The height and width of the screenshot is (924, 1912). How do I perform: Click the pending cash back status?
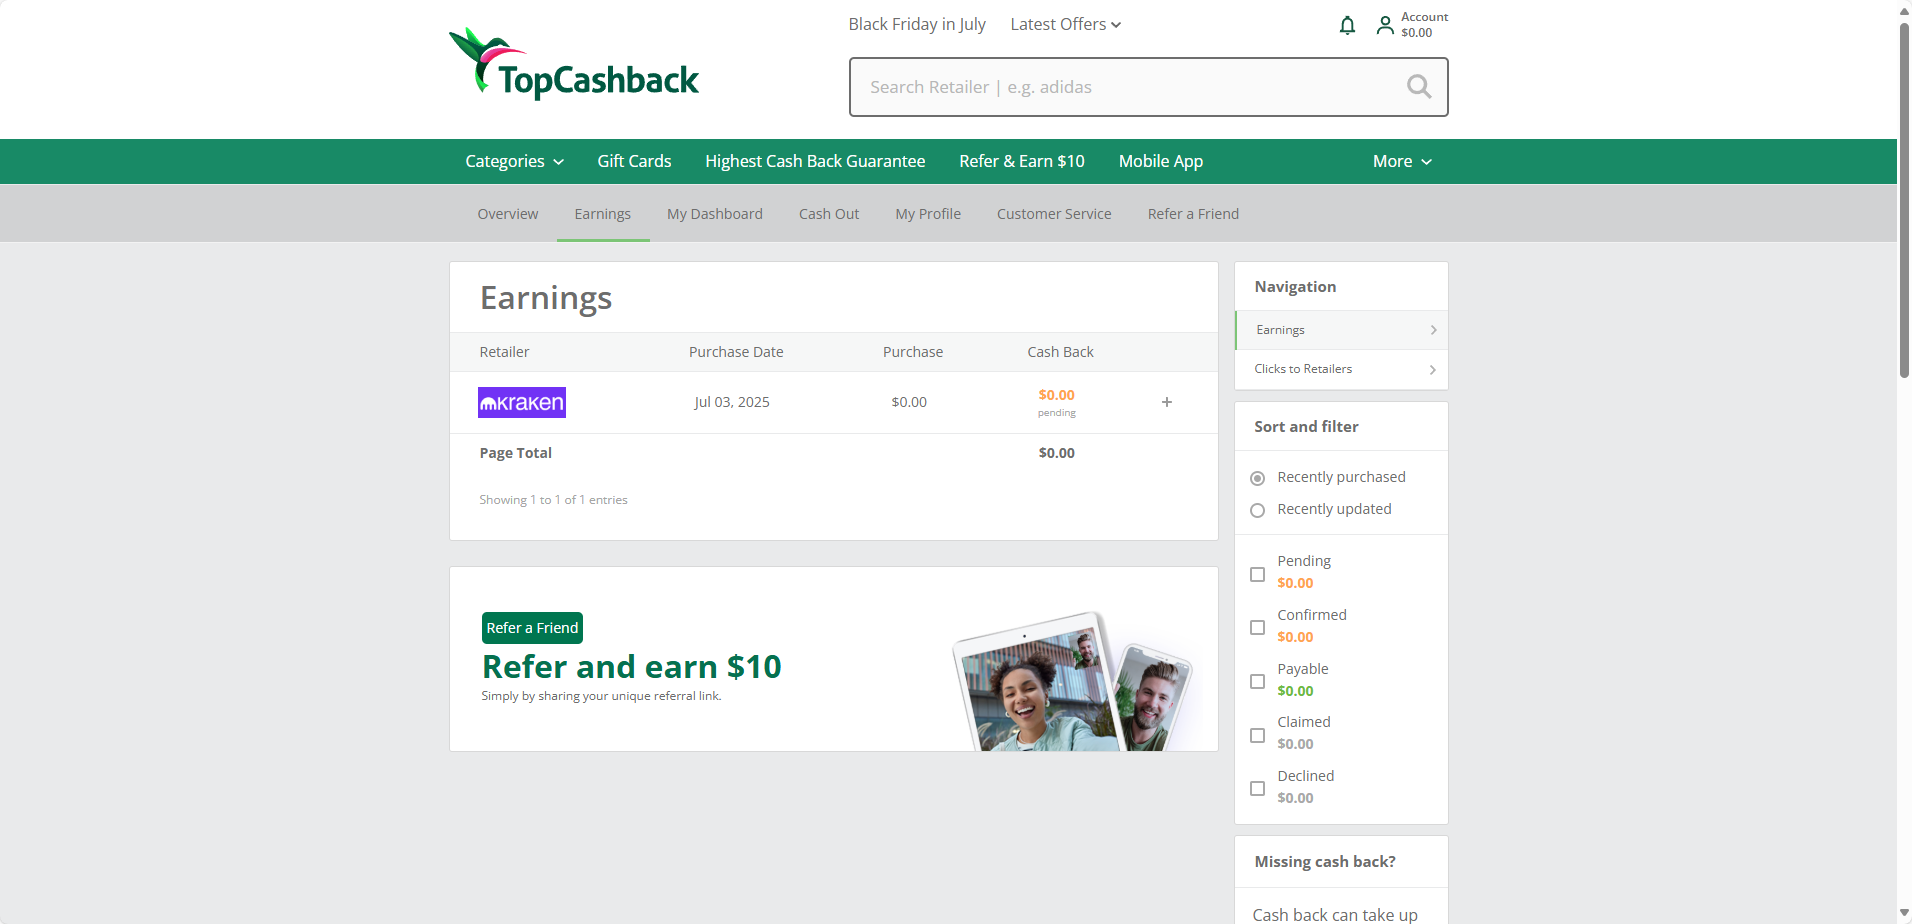1056,413
